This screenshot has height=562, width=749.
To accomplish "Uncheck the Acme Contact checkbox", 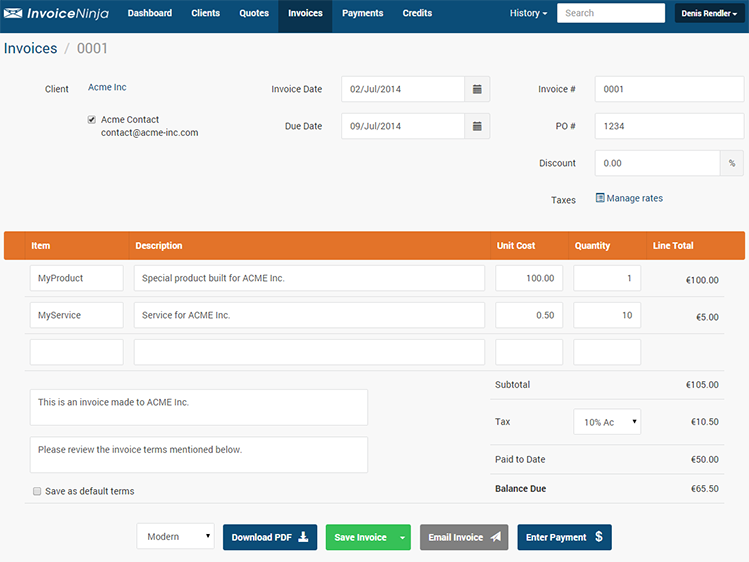I will (x=92, y=120).
